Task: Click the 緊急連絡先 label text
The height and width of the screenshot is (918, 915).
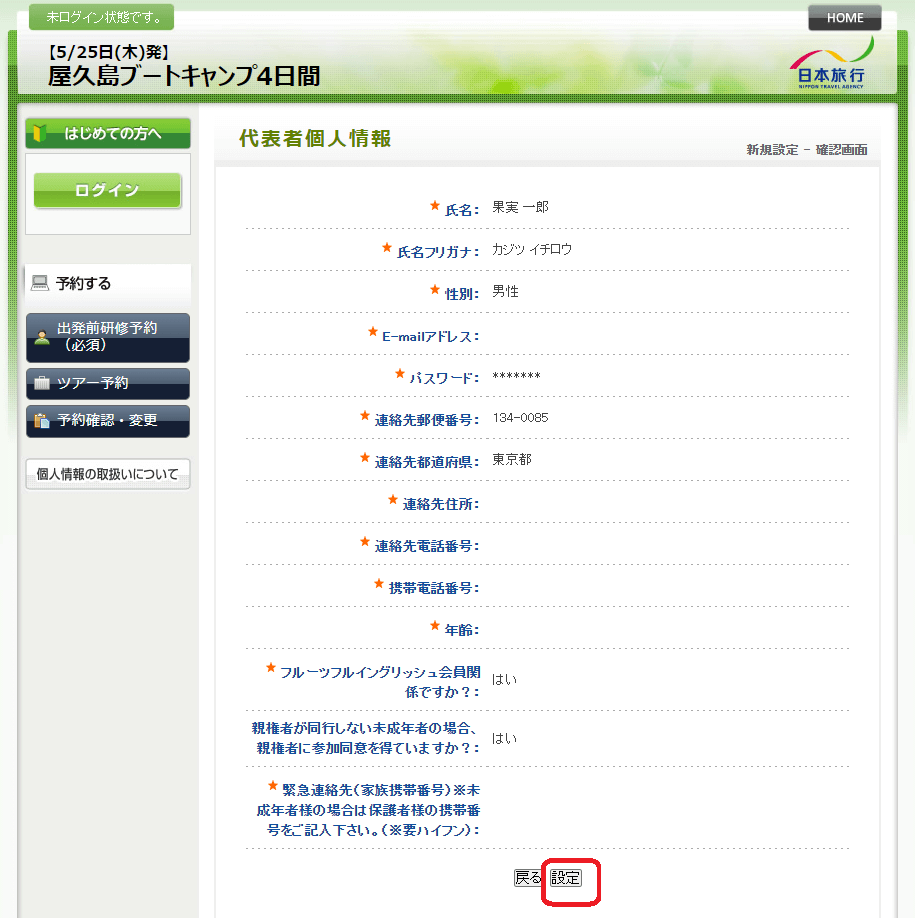Action: point(368,810)
